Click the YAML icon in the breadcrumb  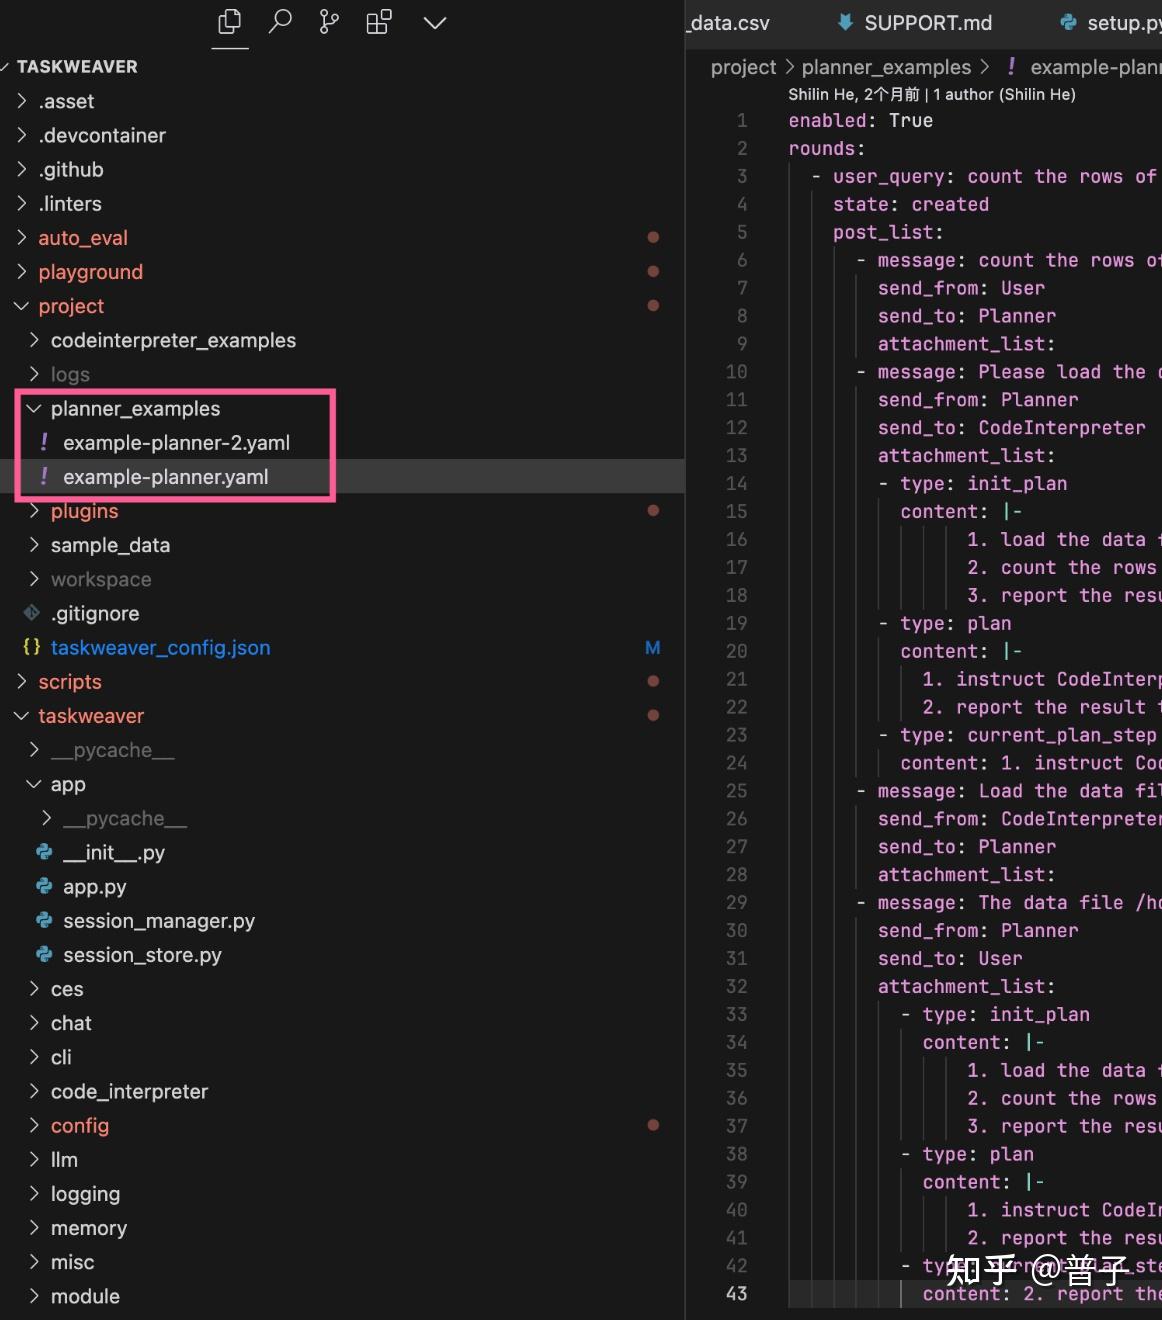[x=1011, y=66]
